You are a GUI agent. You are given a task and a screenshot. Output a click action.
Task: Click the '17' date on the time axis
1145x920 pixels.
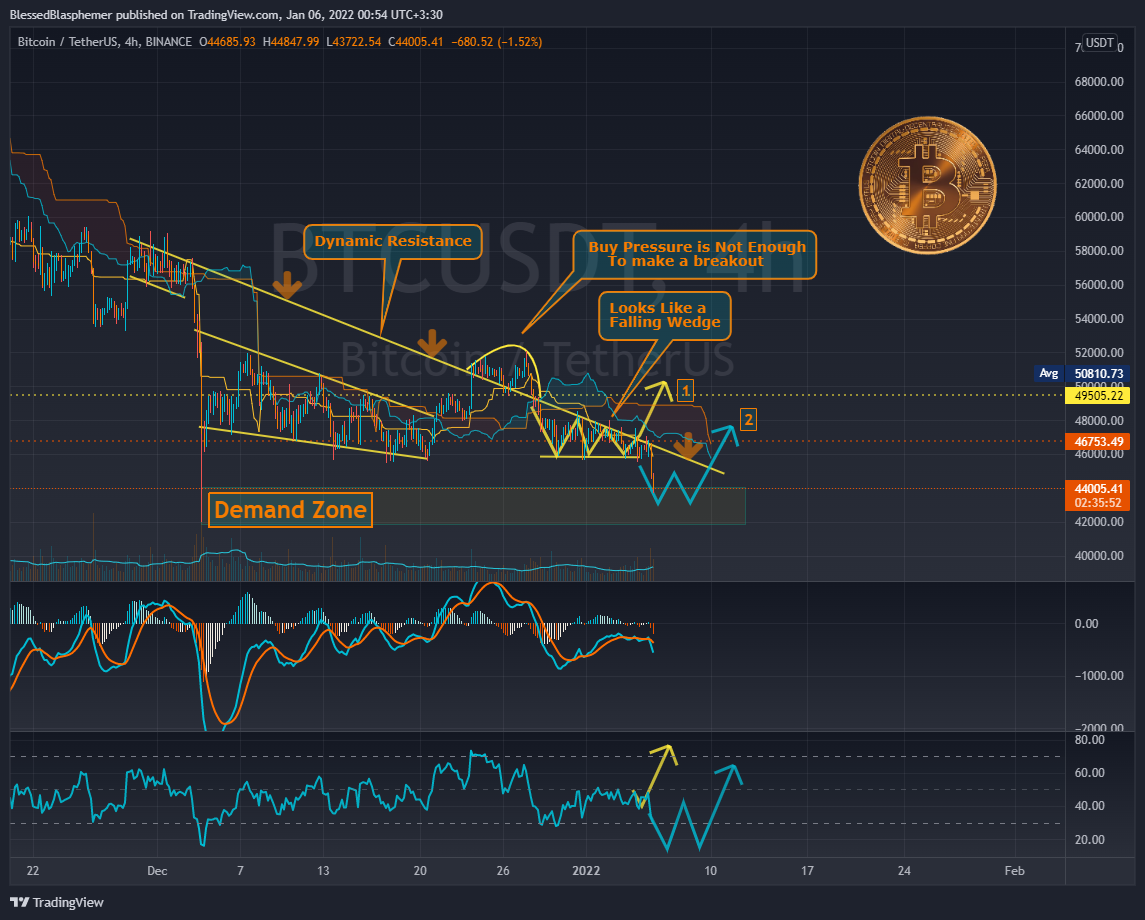(x=807, y=870)
